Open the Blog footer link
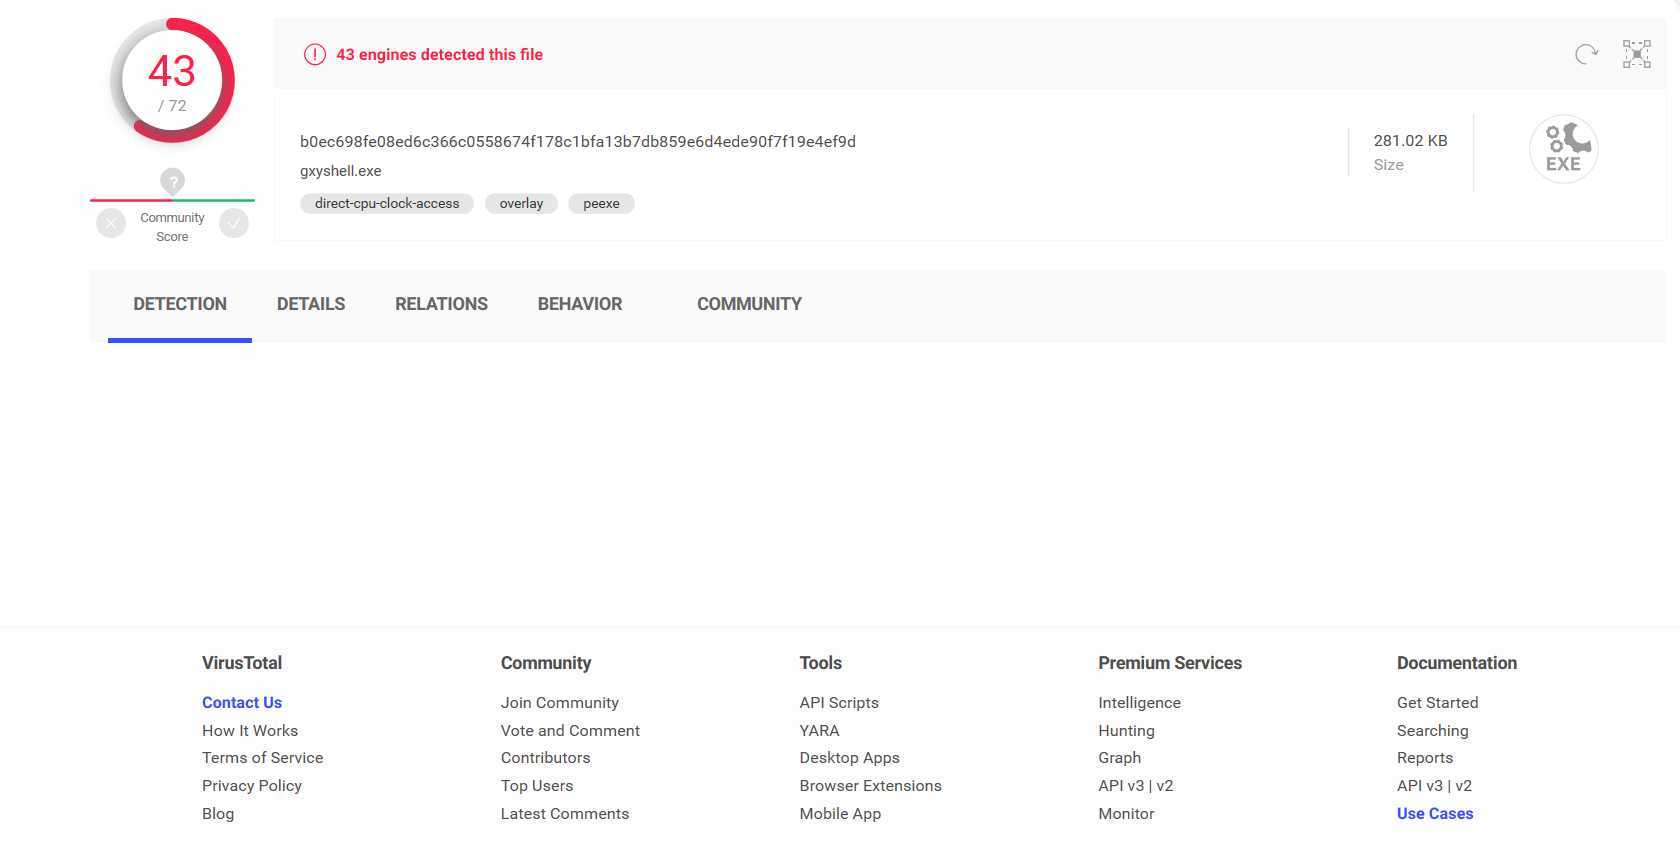 tap(218, 813)
